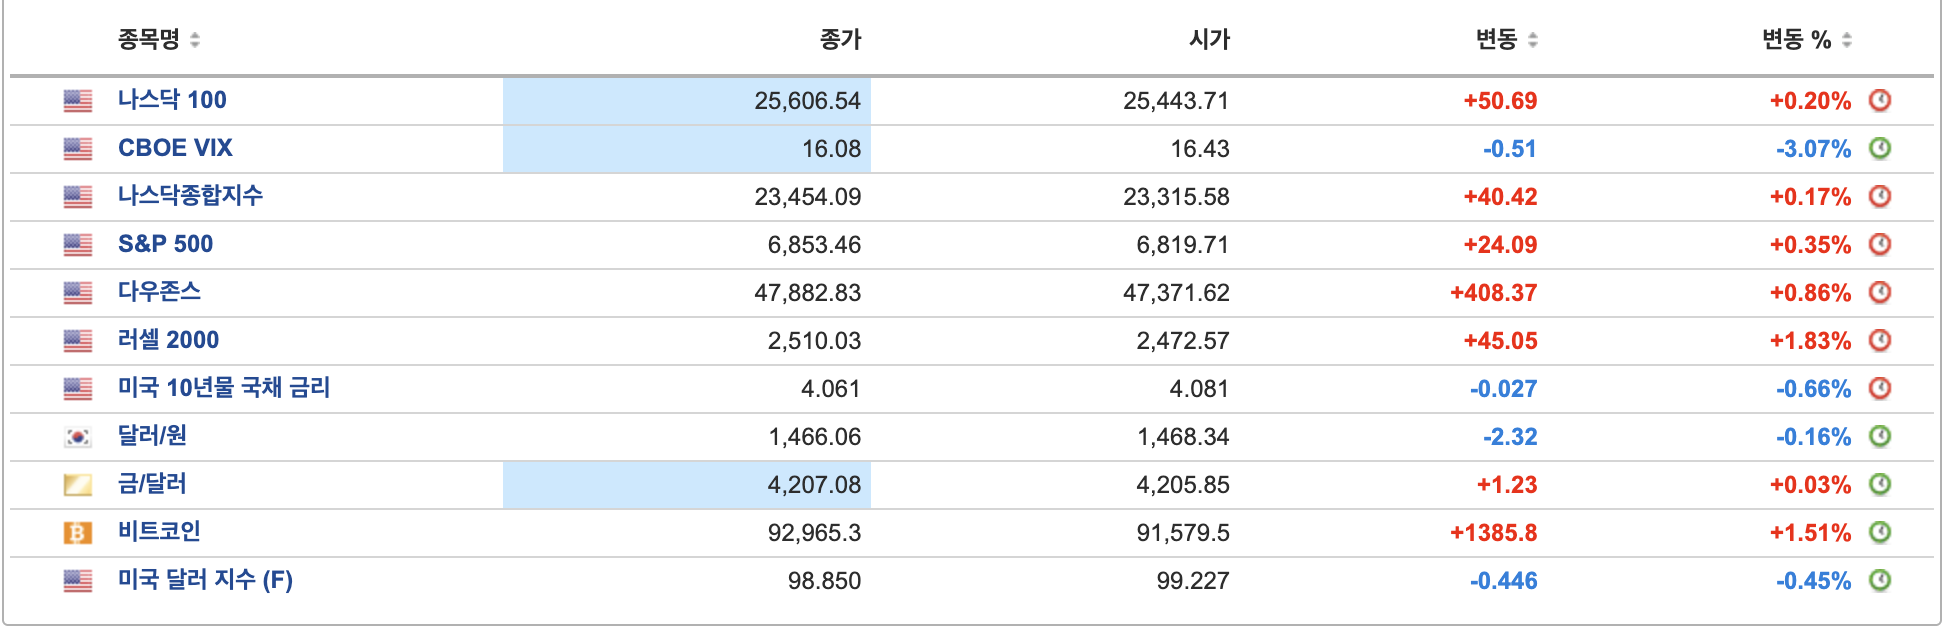The width and height of the screenshot is (1946, 628).
Task: Click the 러셀 2000 closing value 2,510.03
Action: pyautogui.click(x=814, y=341)
